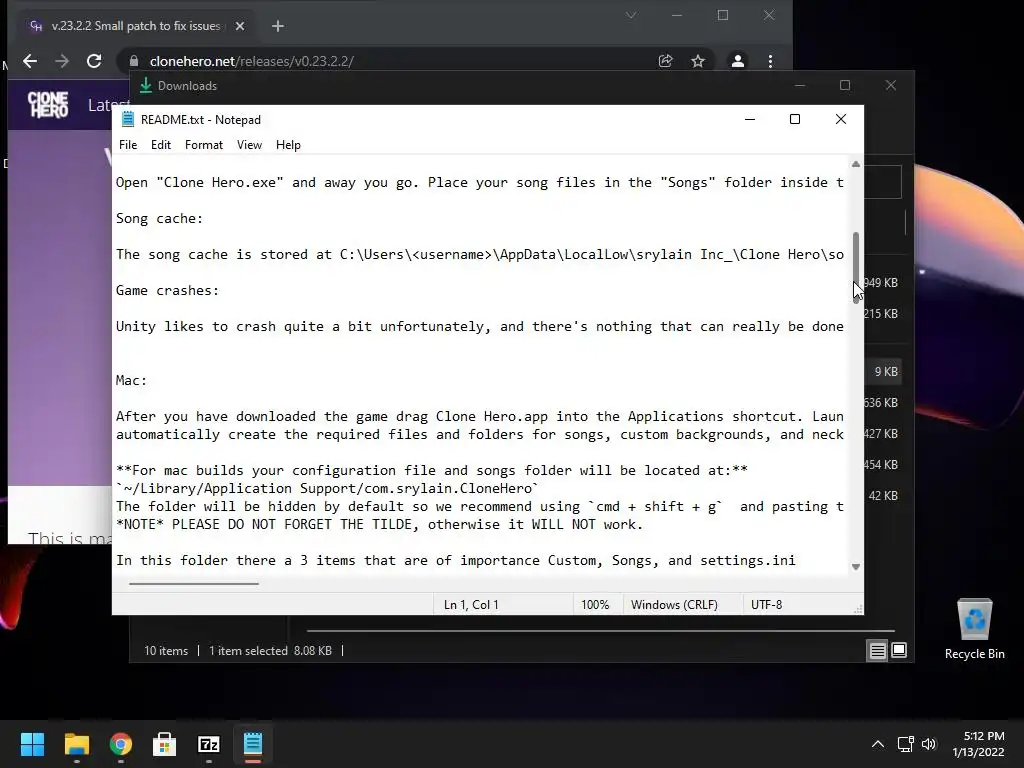Click the 'Mac:' heading in Notepad
This screenshot has width=1024, height=768.
[131, 381]
